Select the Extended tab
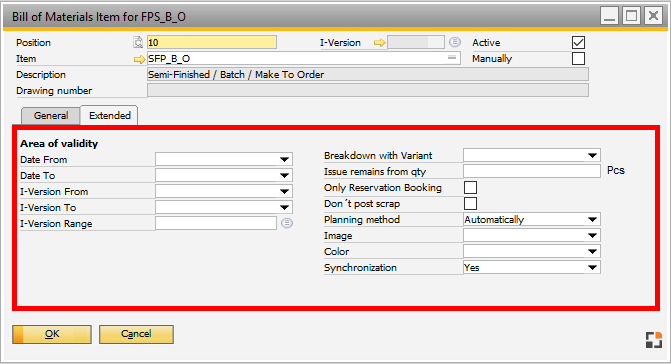 [110, 115]
